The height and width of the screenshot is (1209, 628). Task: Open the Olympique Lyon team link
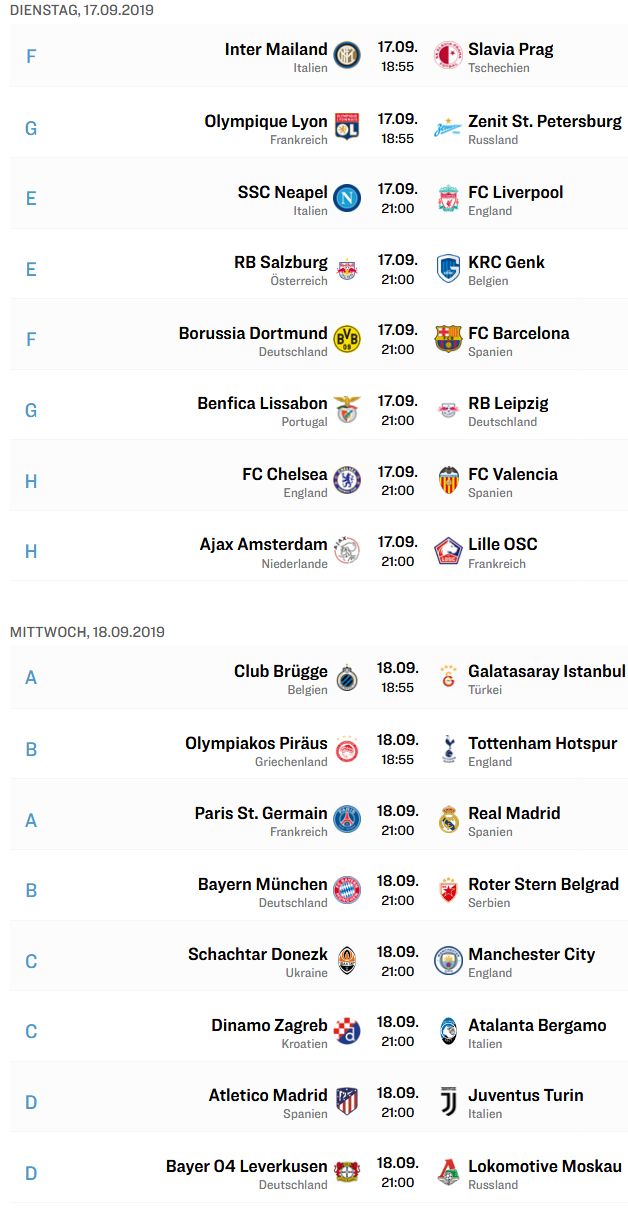266,121
